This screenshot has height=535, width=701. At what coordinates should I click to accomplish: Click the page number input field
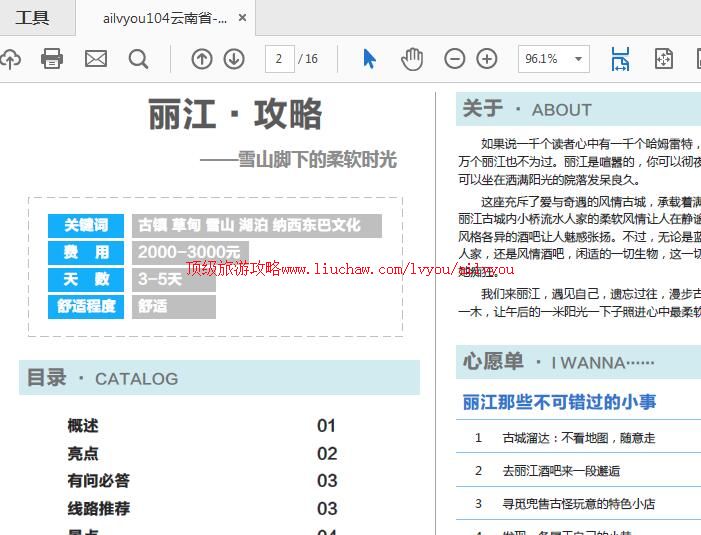279,59
